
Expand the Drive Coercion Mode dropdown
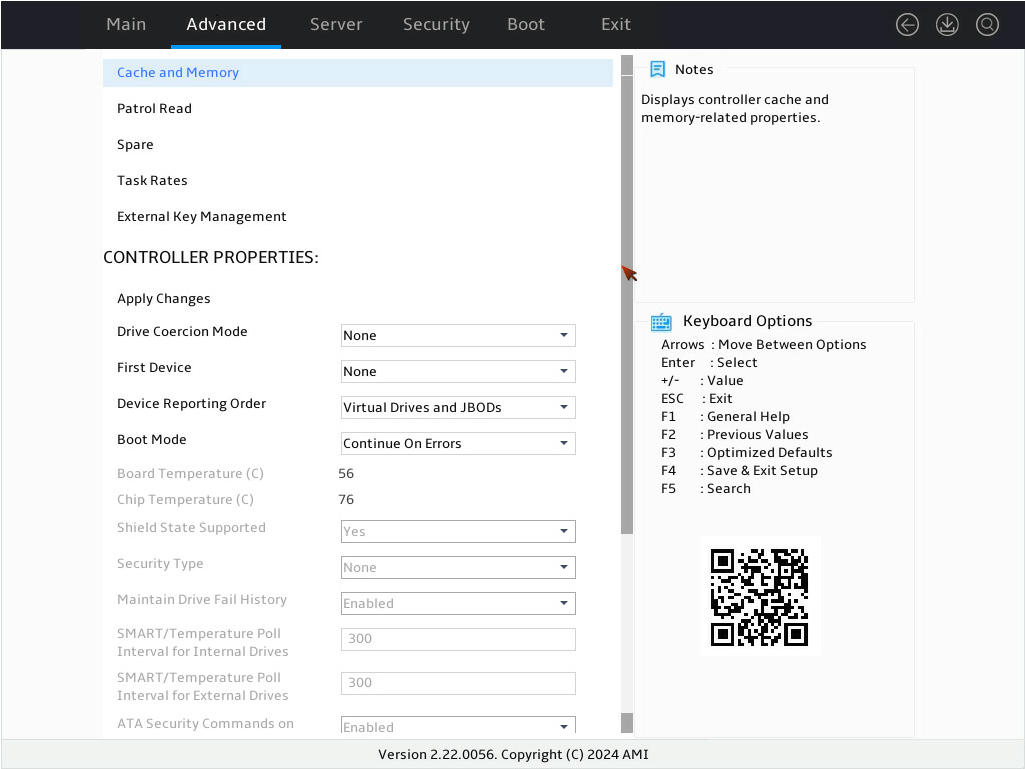click(458, 335)
